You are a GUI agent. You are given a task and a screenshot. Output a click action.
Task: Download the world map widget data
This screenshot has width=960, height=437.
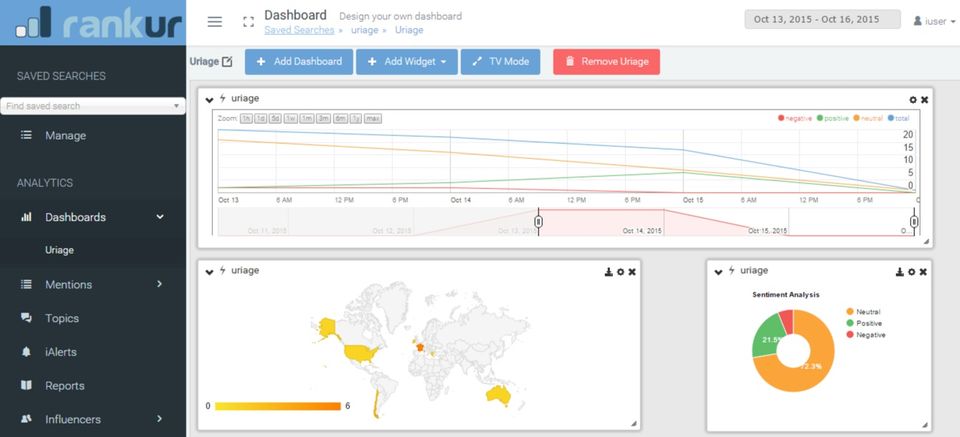[609, 272]
